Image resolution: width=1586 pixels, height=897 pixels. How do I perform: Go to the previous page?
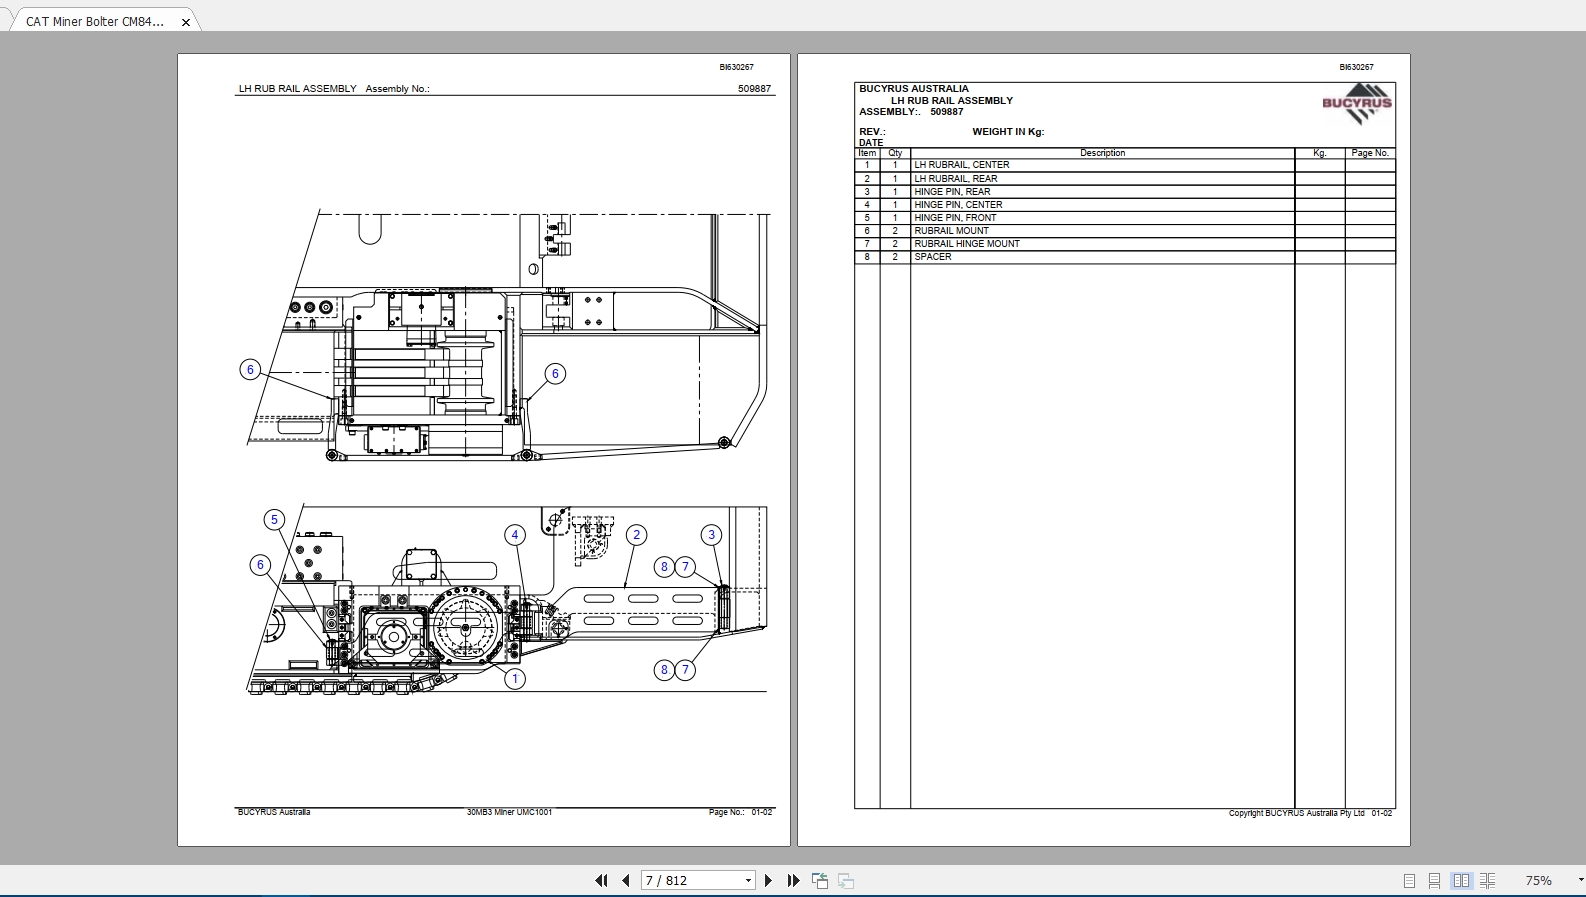click(x=626, y=880)
